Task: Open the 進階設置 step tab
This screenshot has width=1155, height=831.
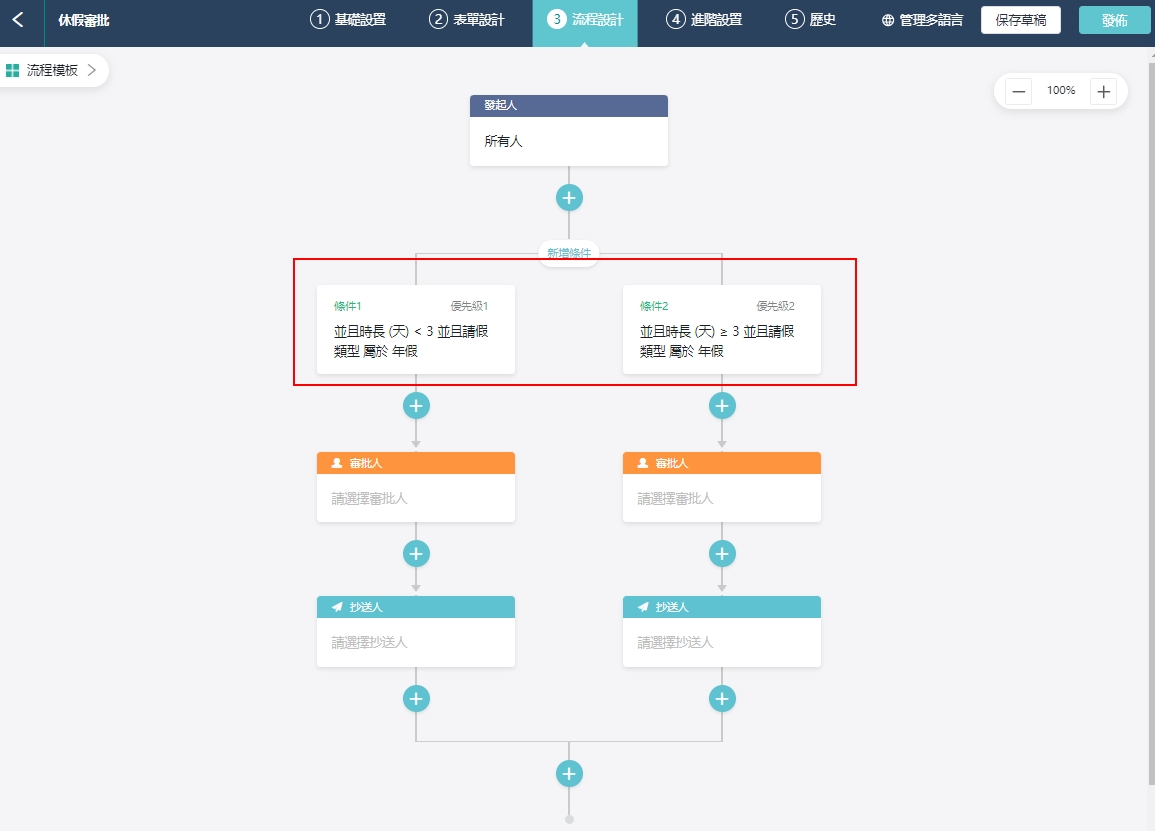Action: click(704, 20)
